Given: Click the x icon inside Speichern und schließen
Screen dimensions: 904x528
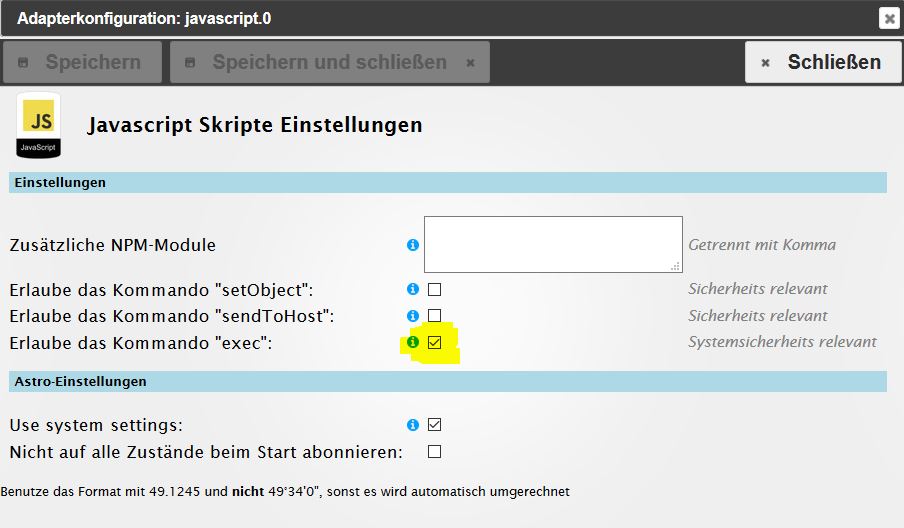Looking at the screenshot, I should point(470,62).
